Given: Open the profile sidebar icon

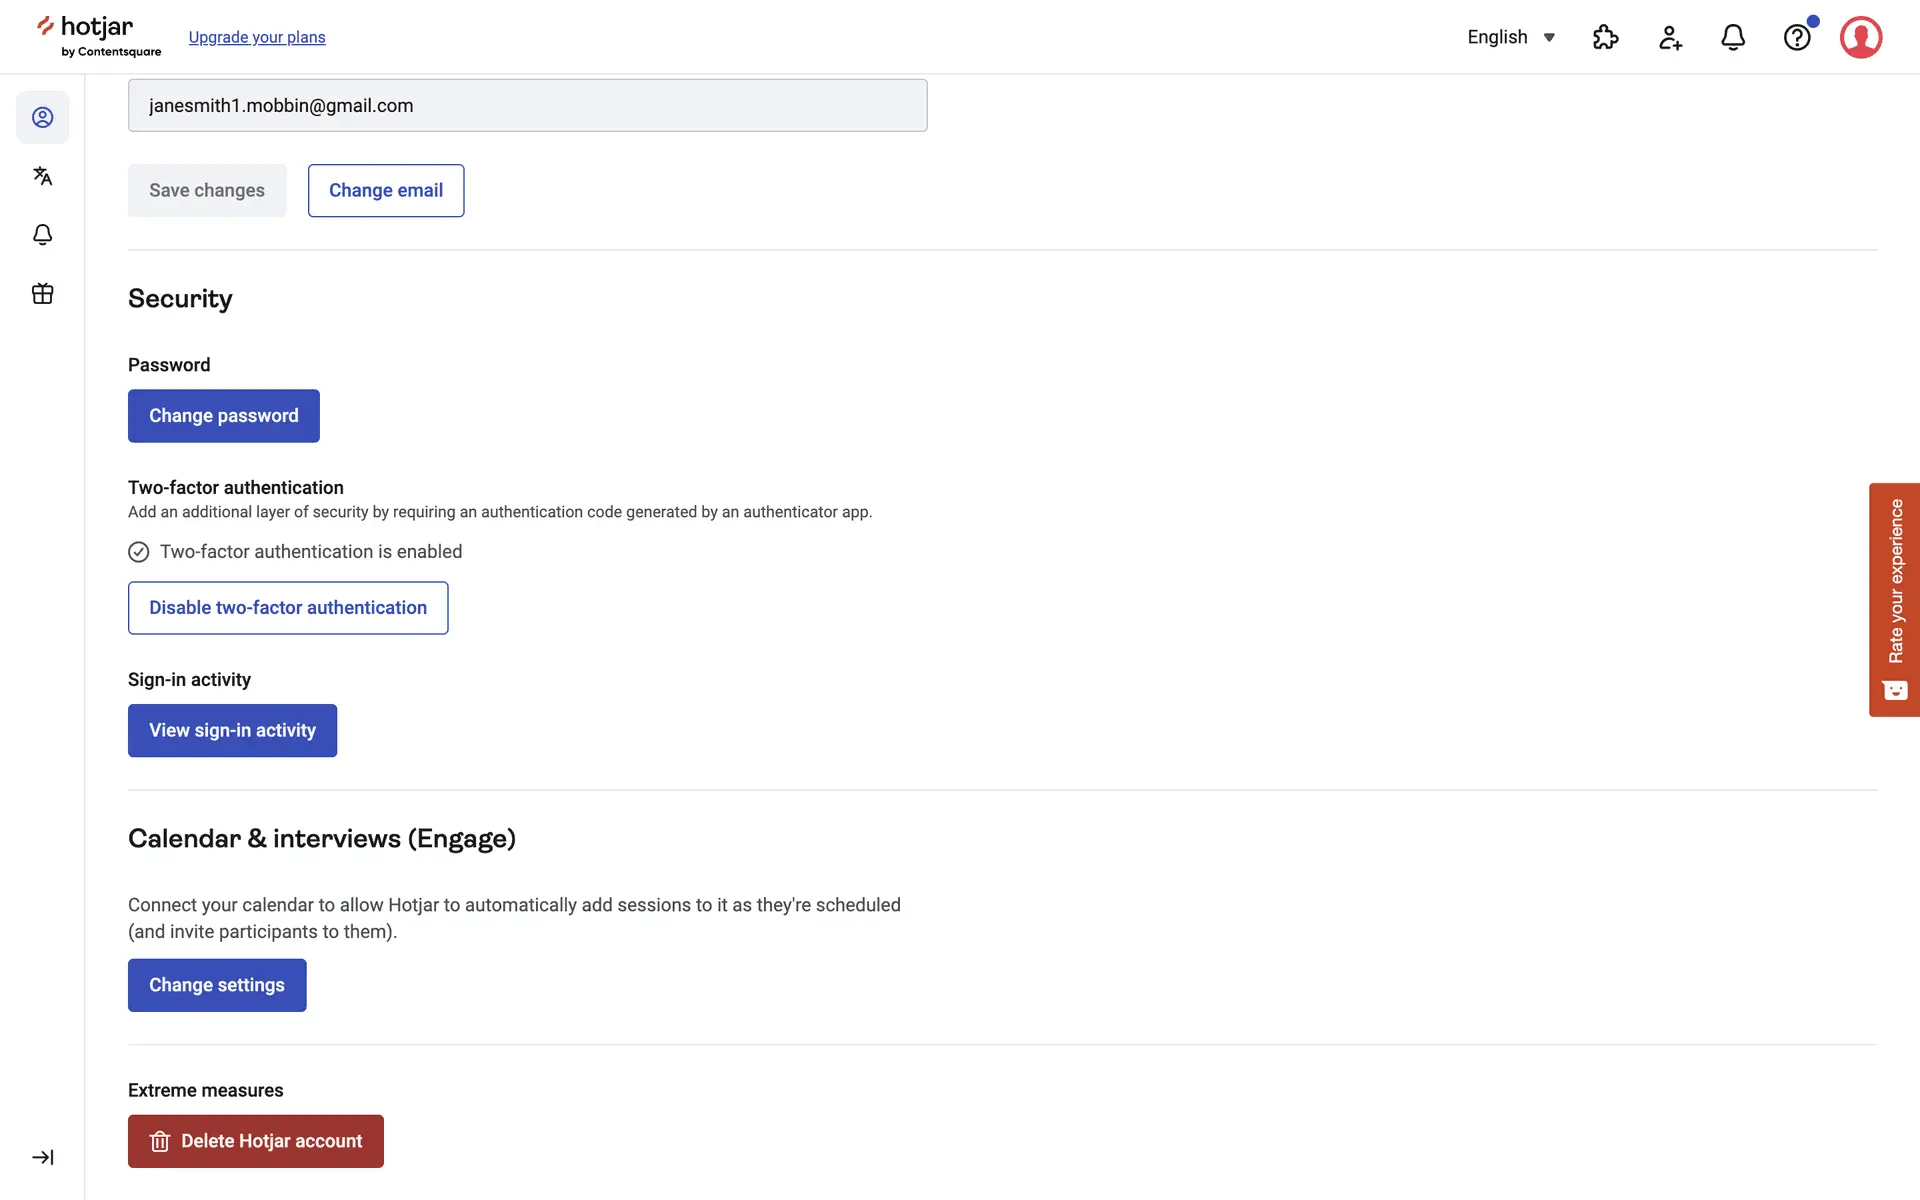Looking at the screenshot, I should pos(42,117).
